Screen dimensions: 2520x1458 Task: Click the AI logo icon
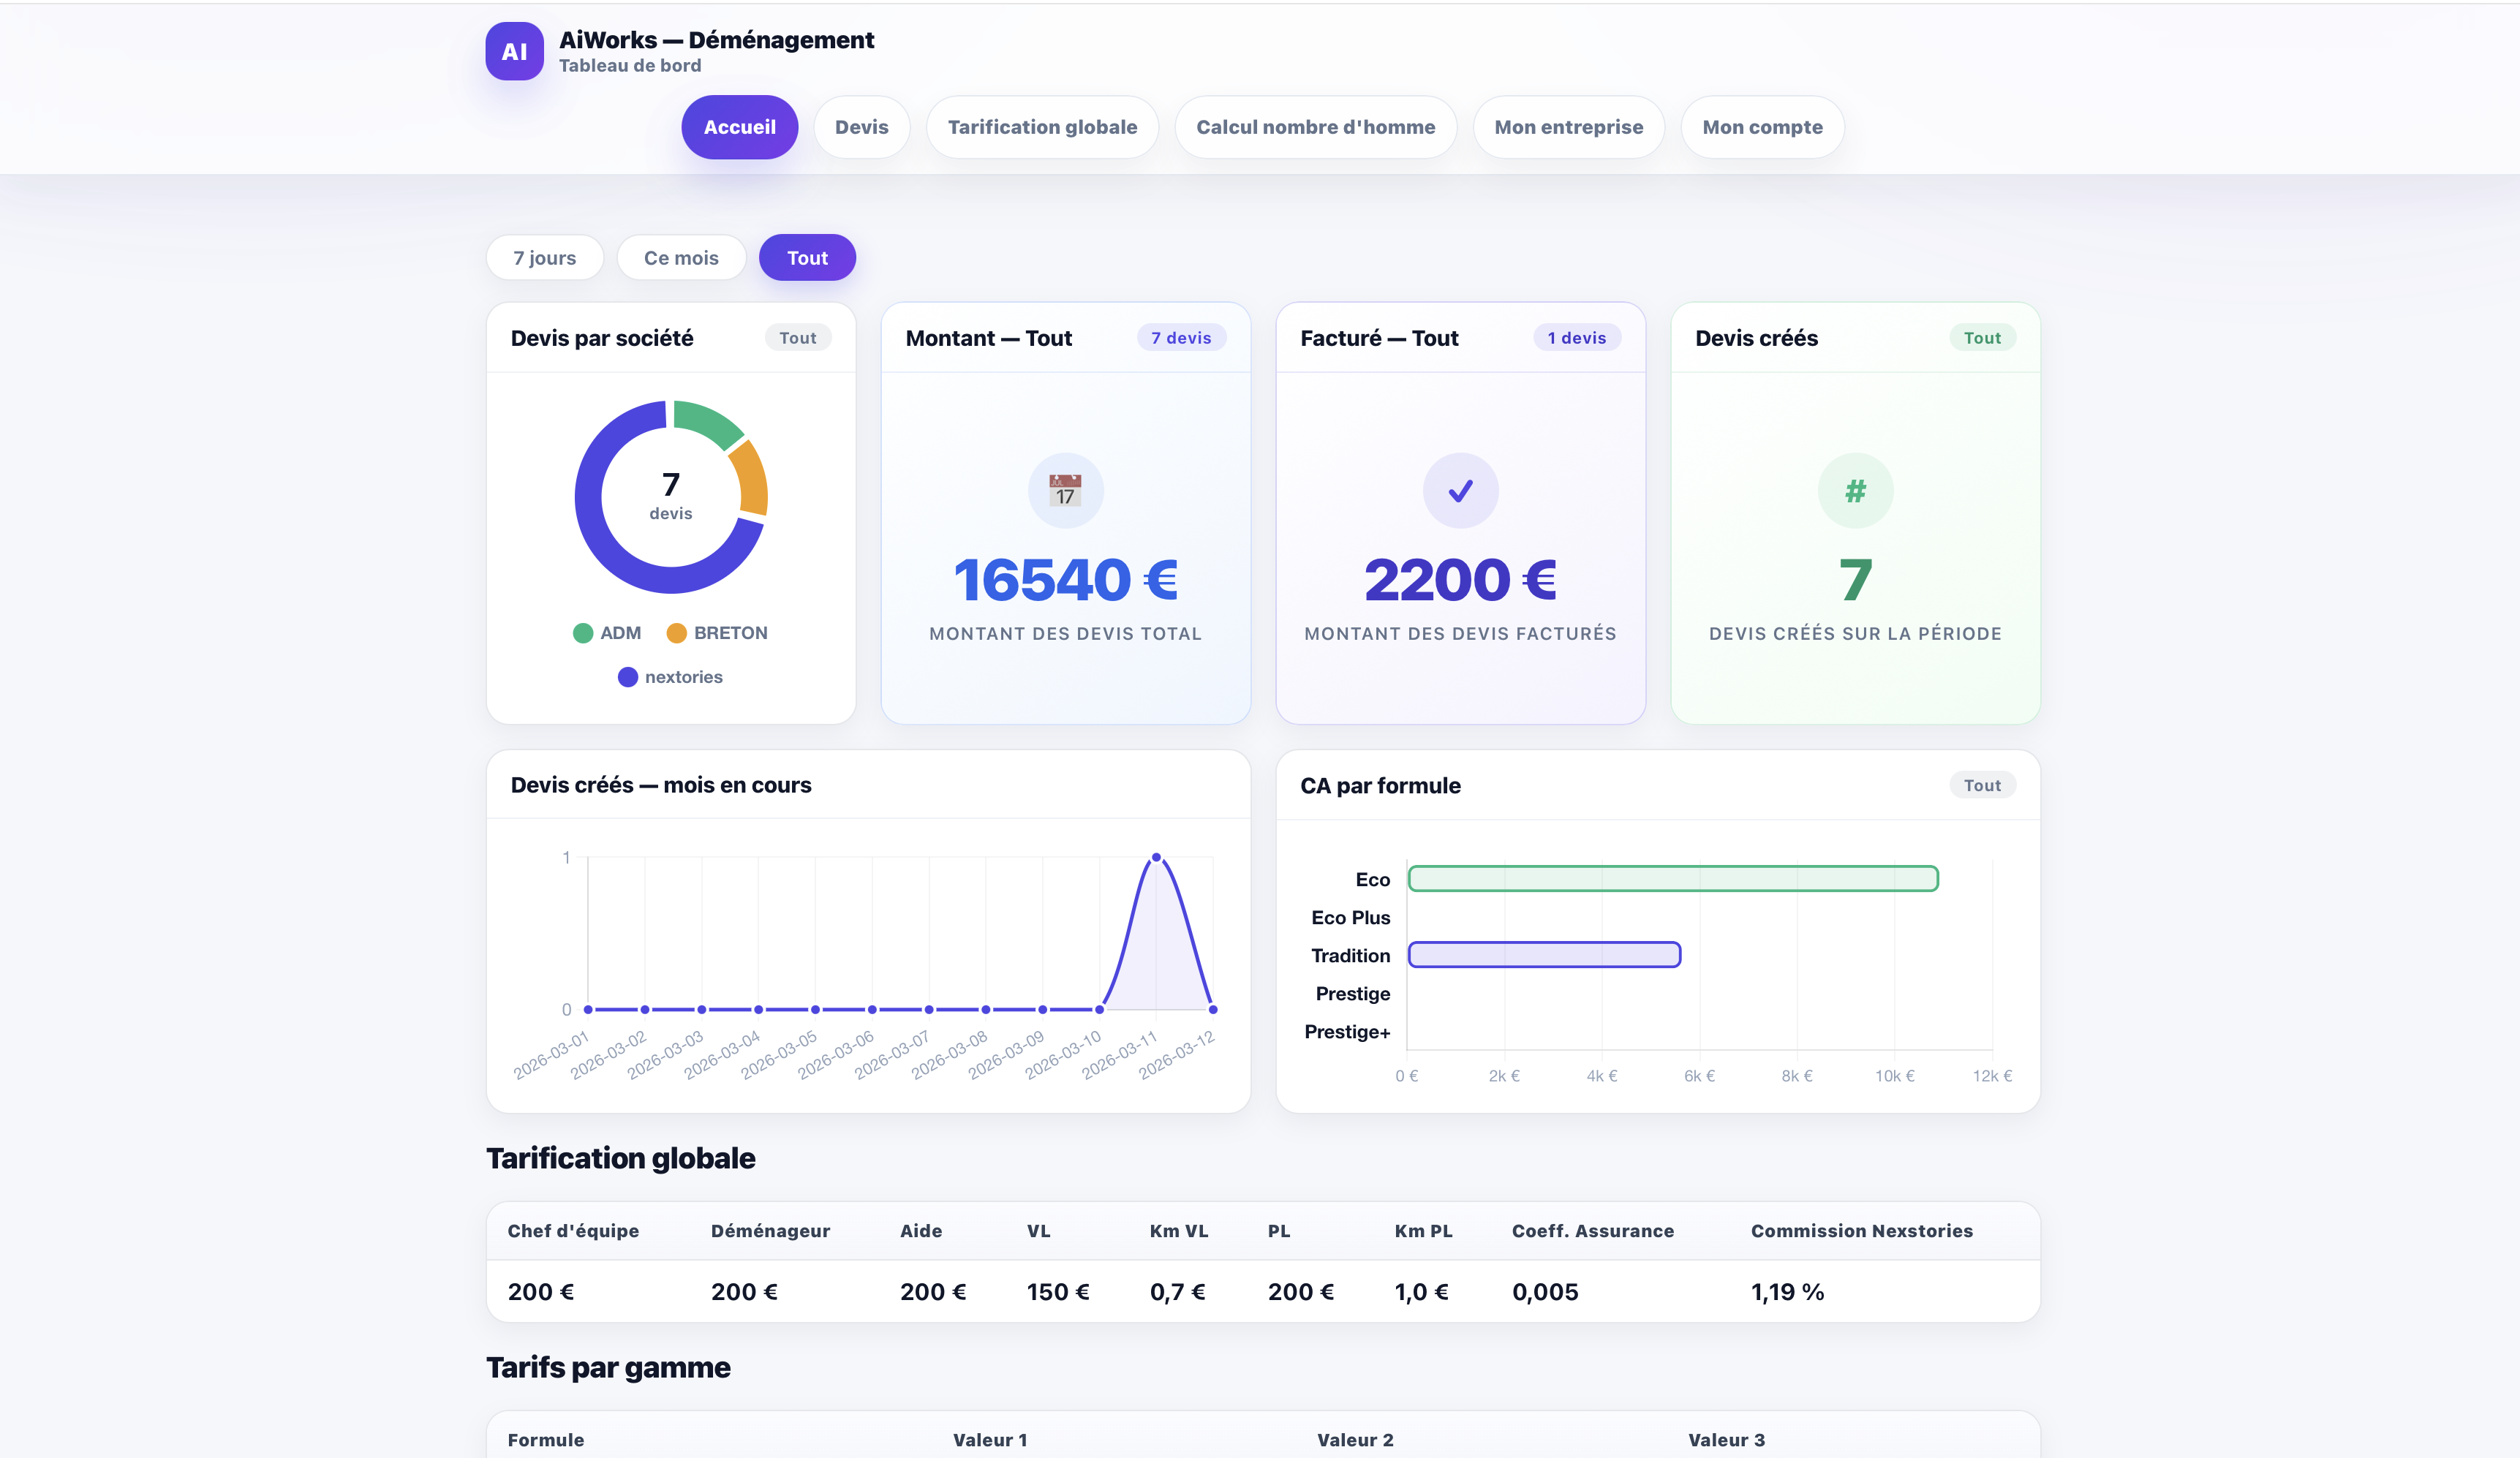click(x=514, y=51)
